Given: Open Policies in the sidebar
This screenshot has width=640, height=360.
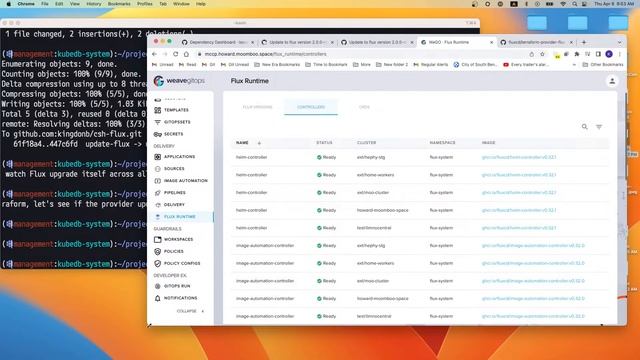Looking at the screenshot, I should (x=173, y=251).
